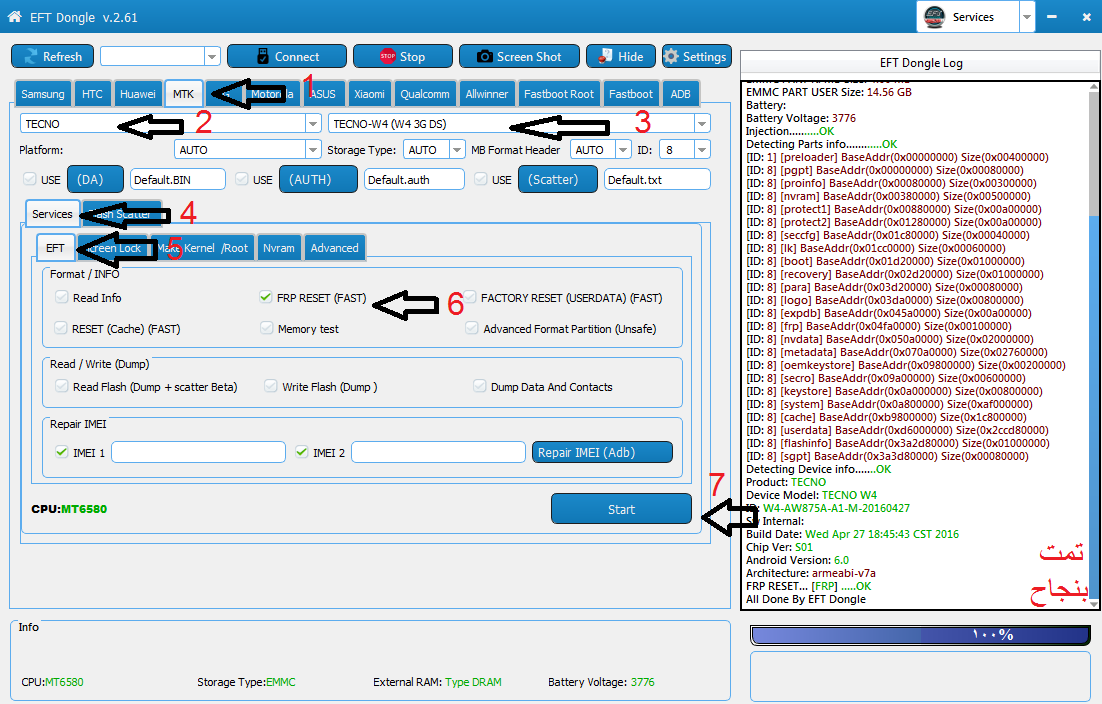Image resolution: width=1102 pixels, height=704 pixels.
Task: Expand MB Format Header dropdown
Action: tap(623, 150)
